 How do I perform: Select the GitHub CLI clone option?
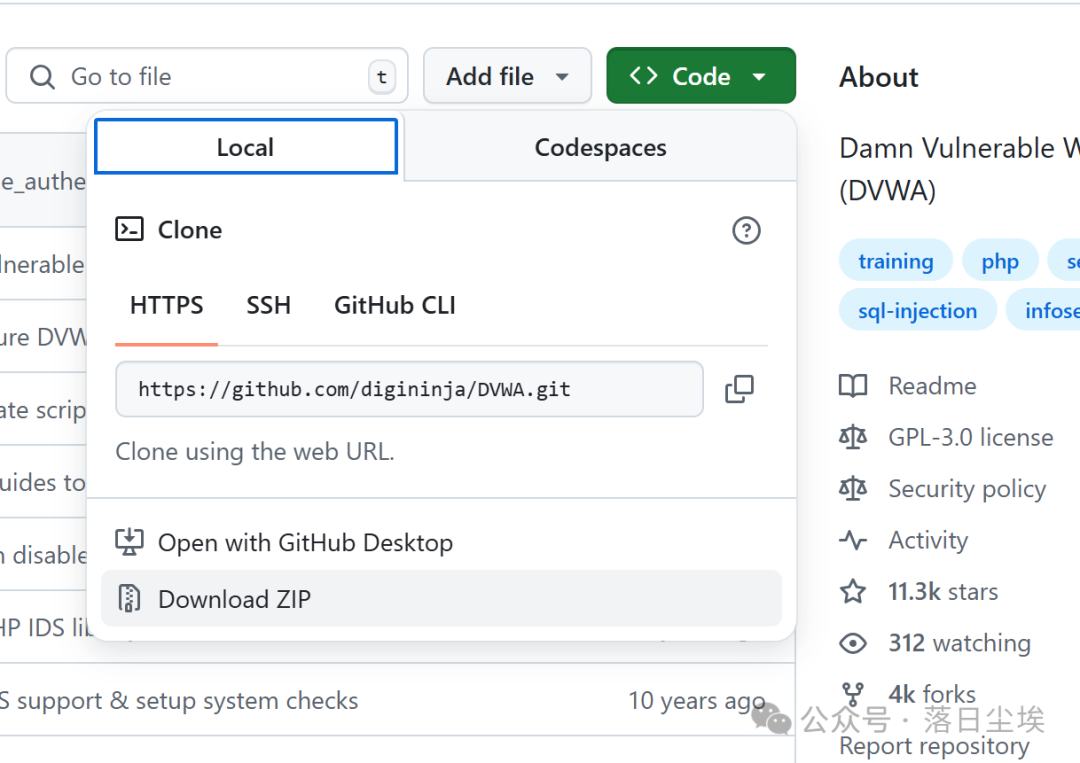tap(395, 305)
